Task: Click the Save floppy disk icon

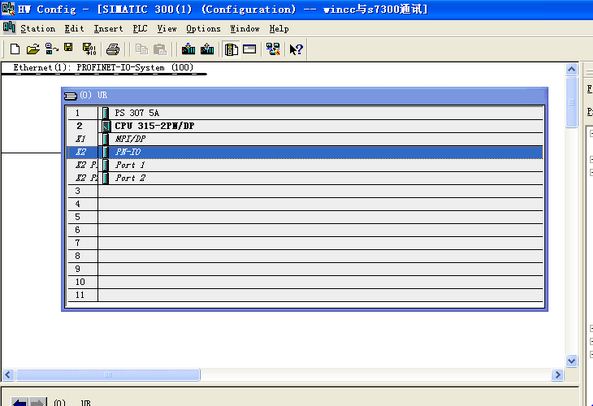Action: [68, 47]
